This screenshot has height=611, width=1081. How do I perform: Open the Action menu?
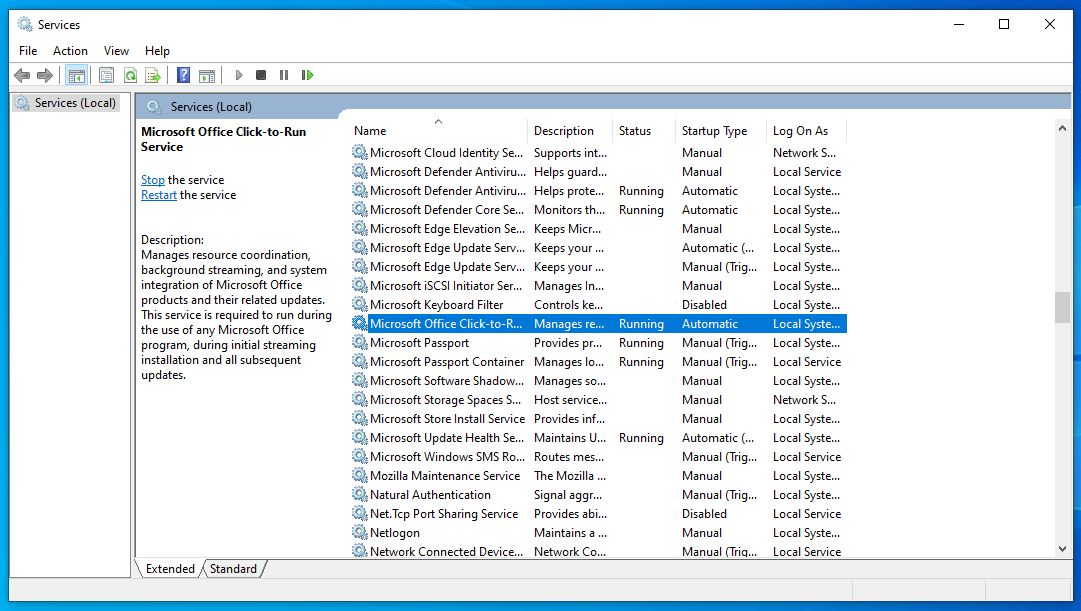70,51
